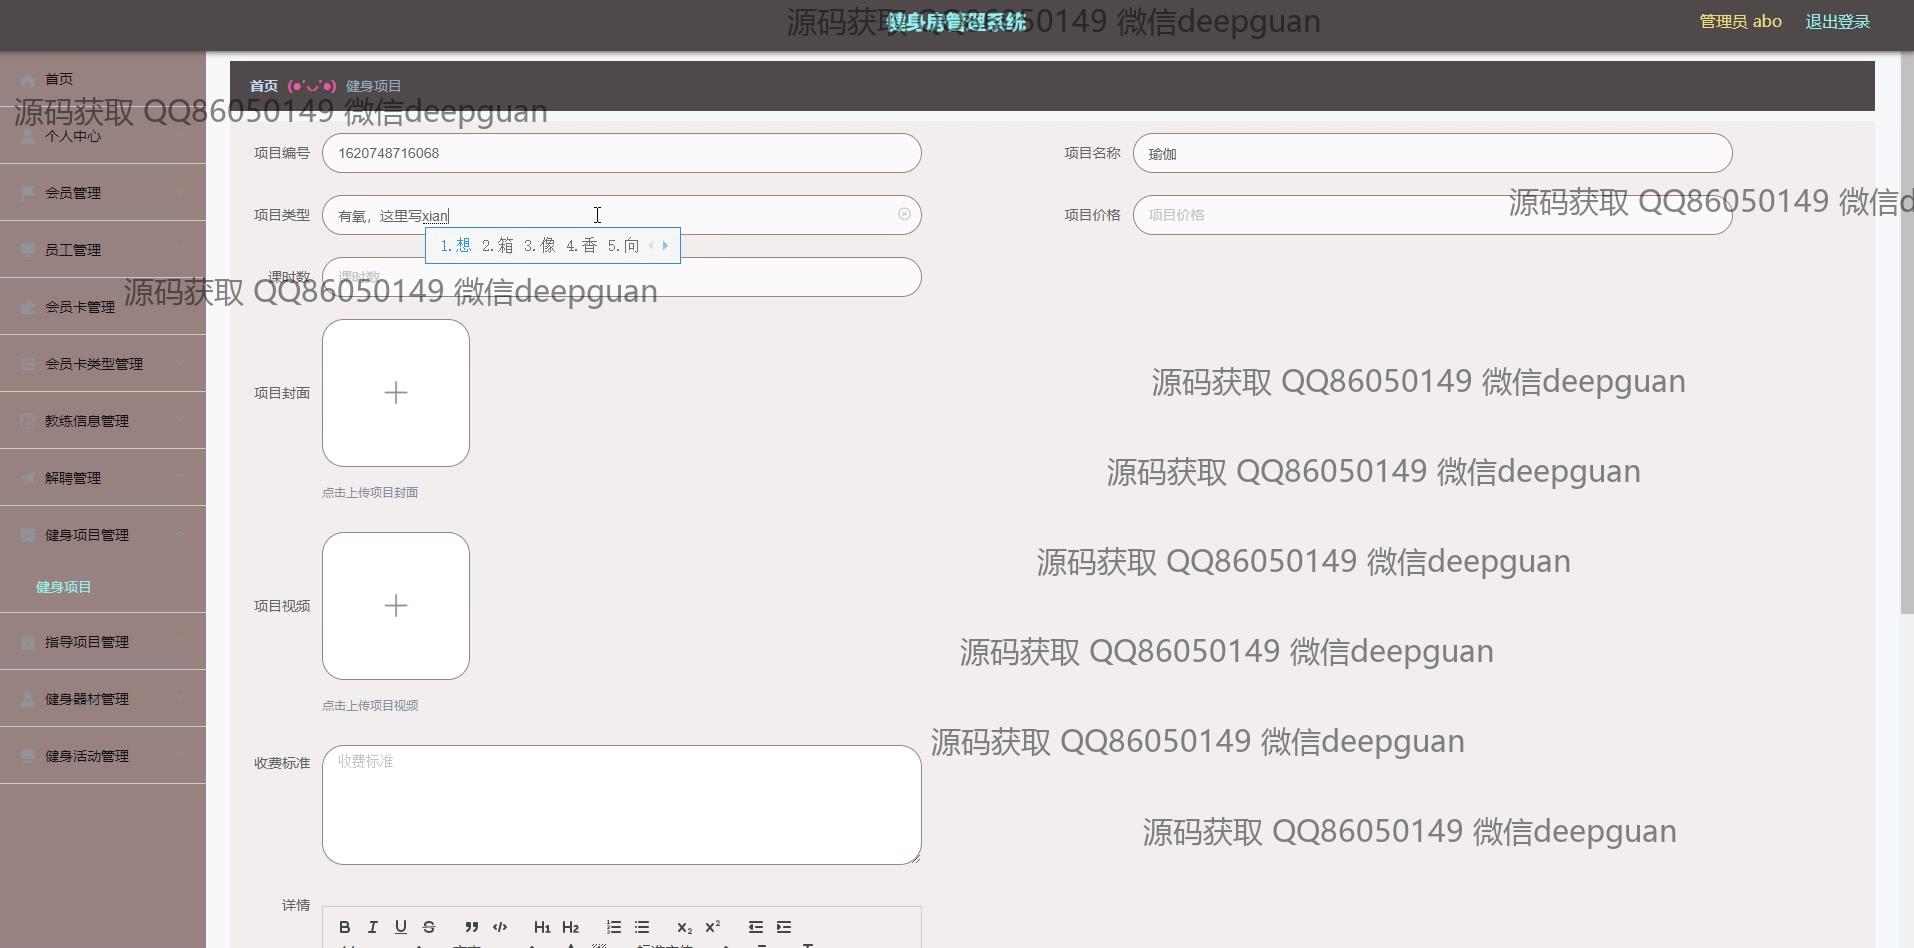Apply H1 heading style

pyautogui.click(x=542, y=927)
